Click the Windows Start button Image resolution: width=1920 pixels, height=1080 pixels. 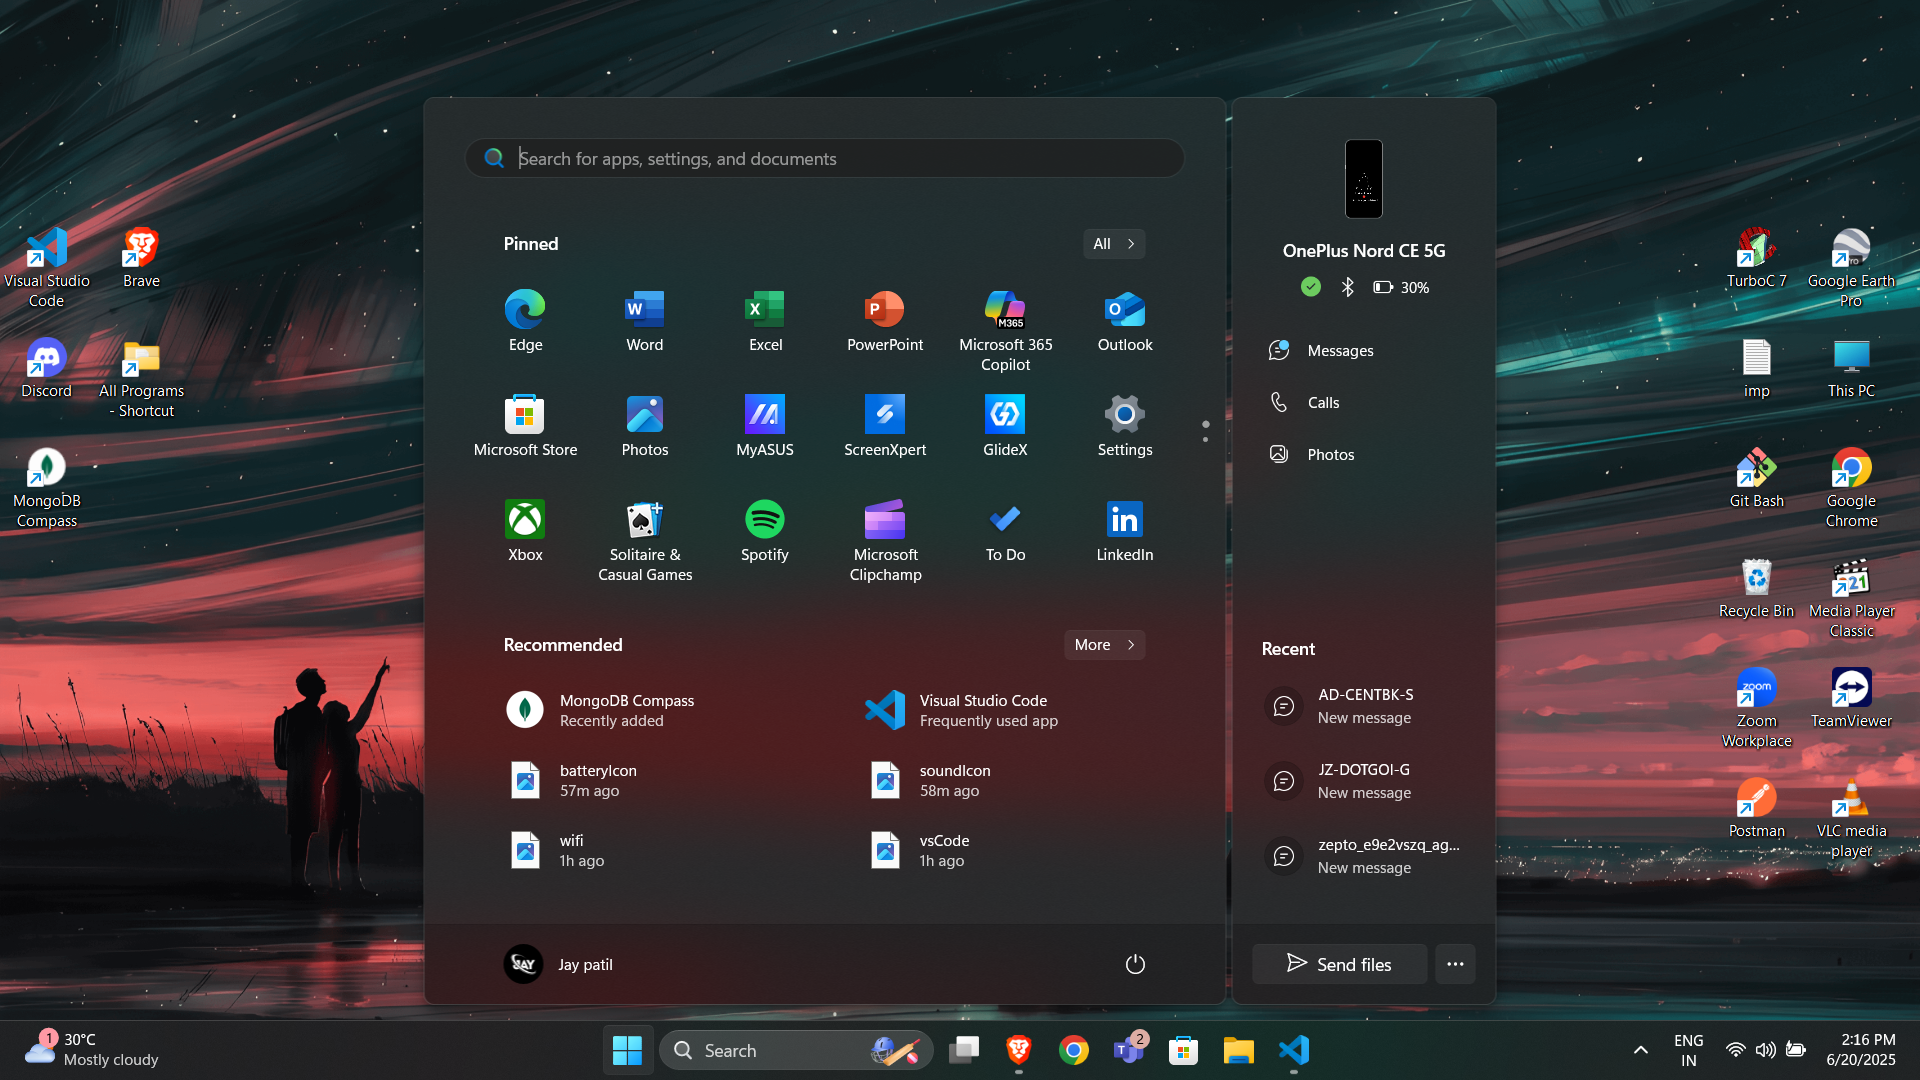[x=627, y=1050]
